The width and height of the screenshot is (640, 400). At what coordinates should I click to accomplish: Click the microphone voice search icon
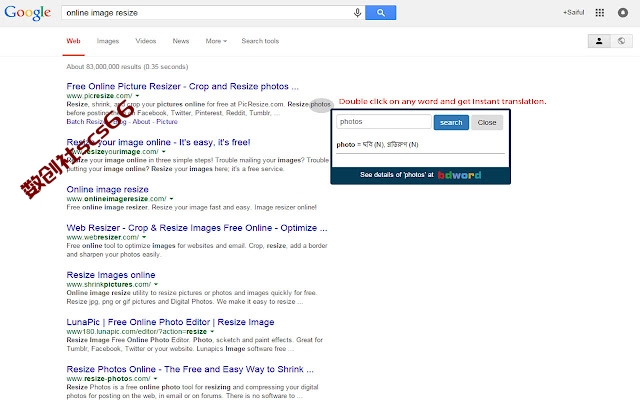tap(357, 13)
